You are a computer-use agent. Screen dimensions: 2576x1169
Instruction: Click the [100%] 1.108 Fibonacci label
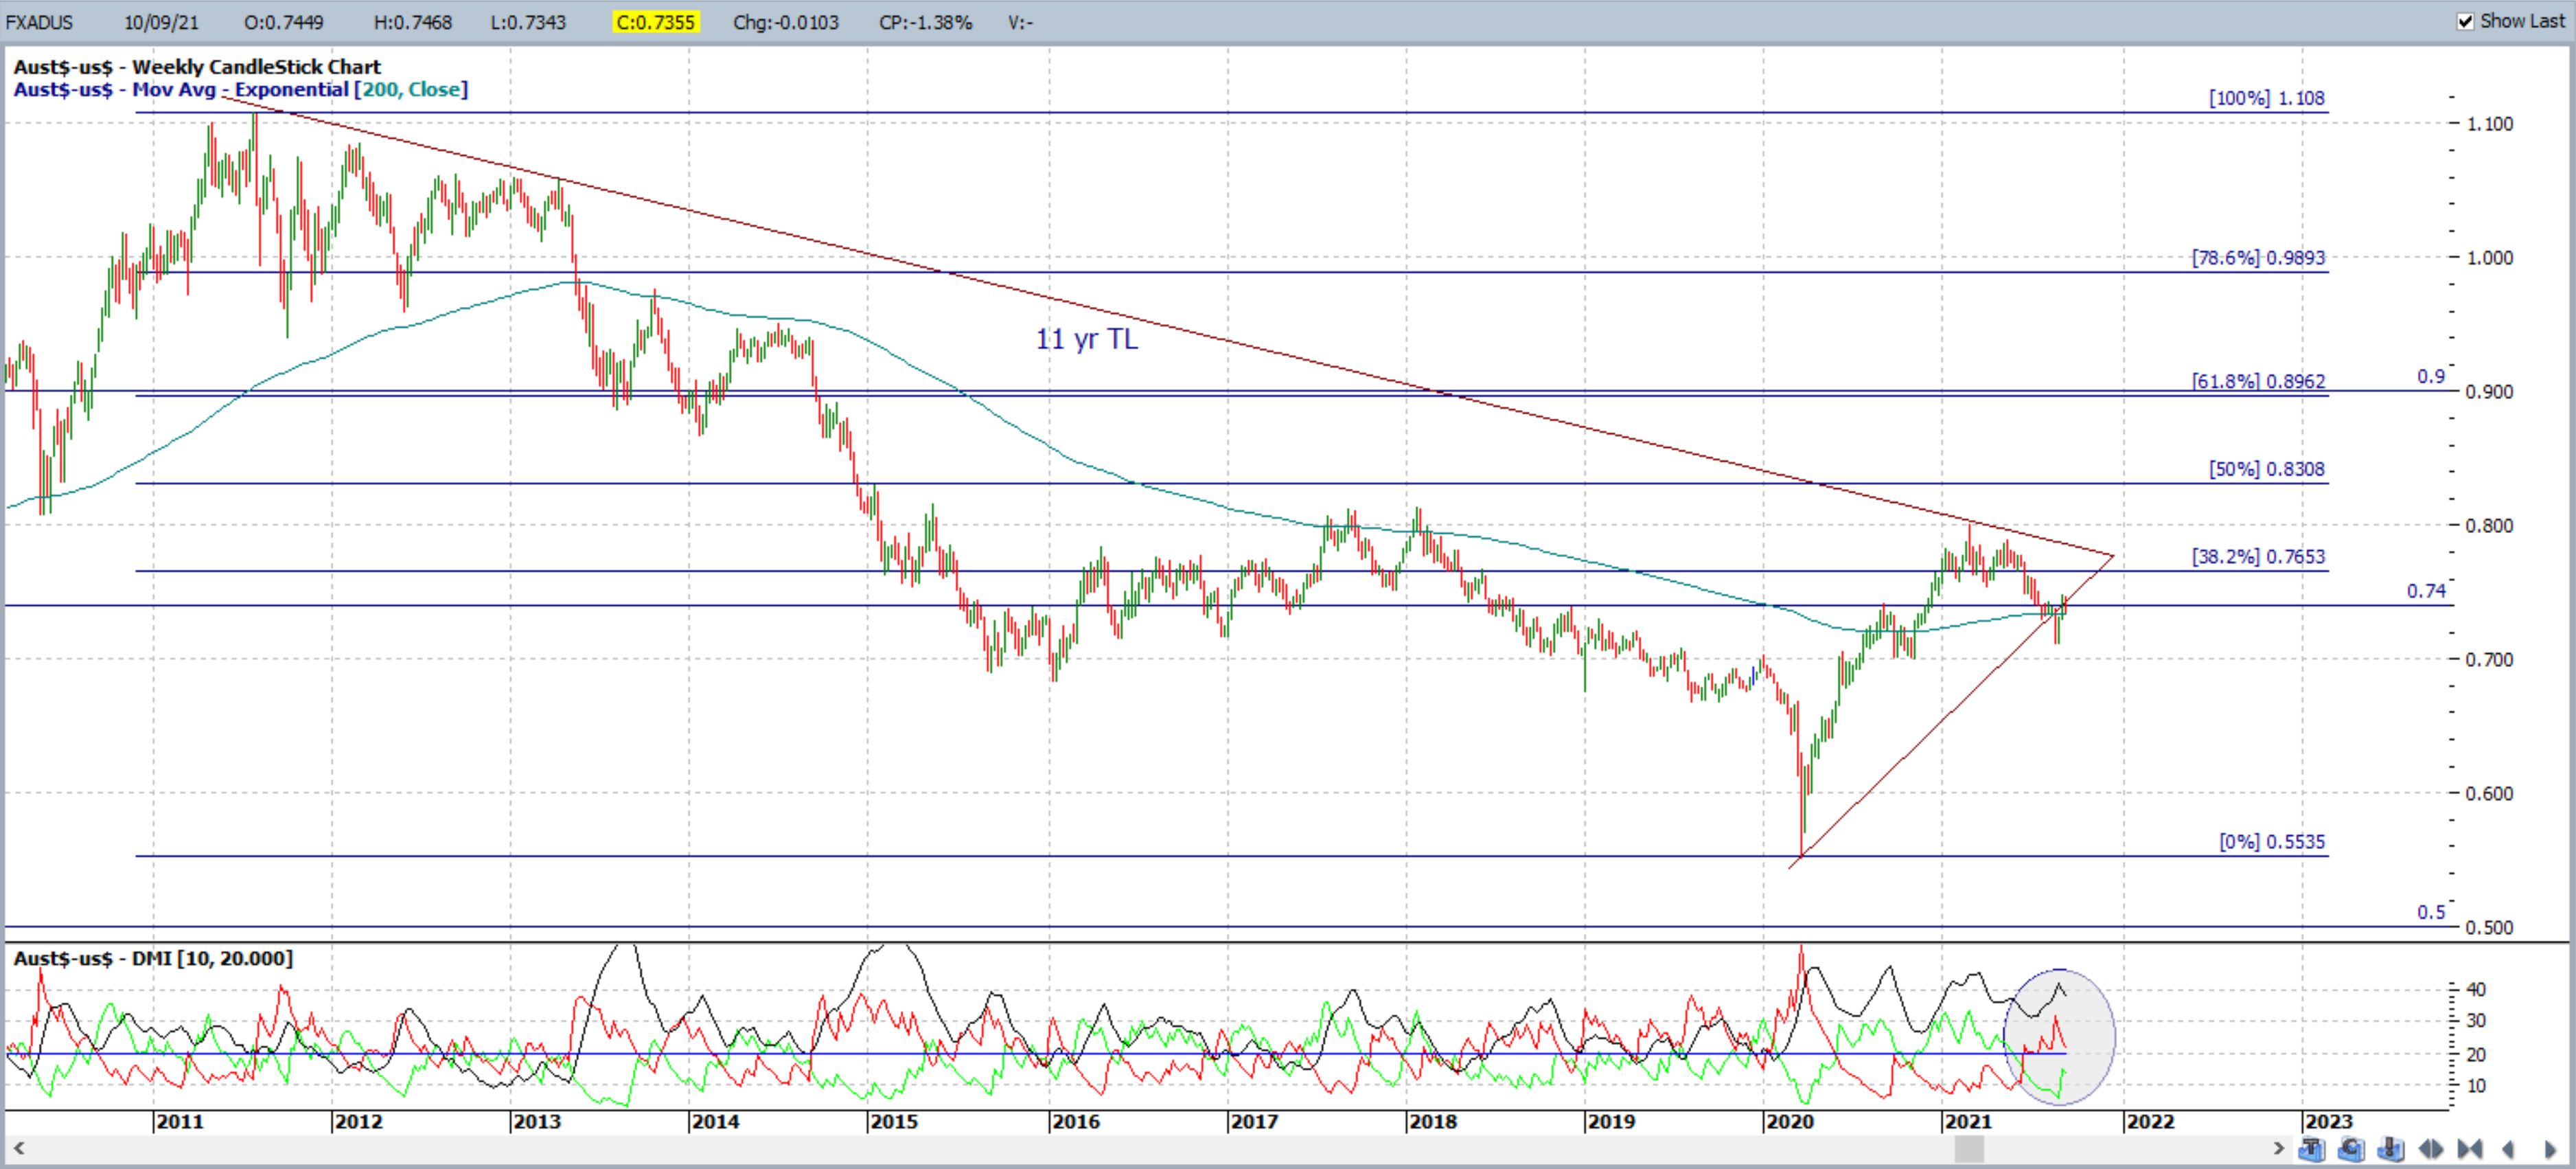point(2267,98)
